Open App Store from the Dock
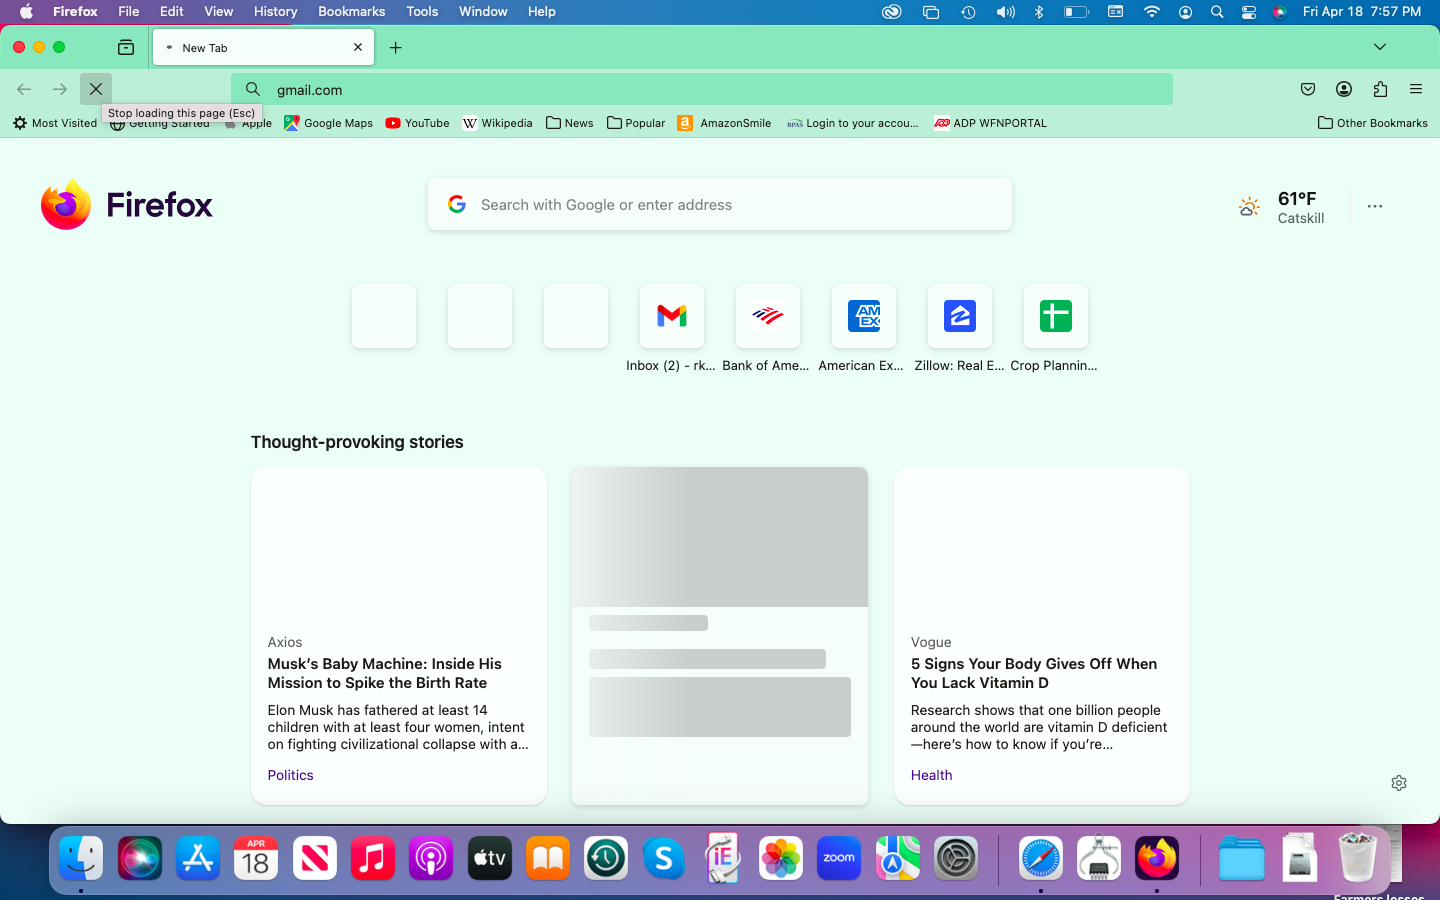Screen dimensions: 1440x900 point(198,858)
